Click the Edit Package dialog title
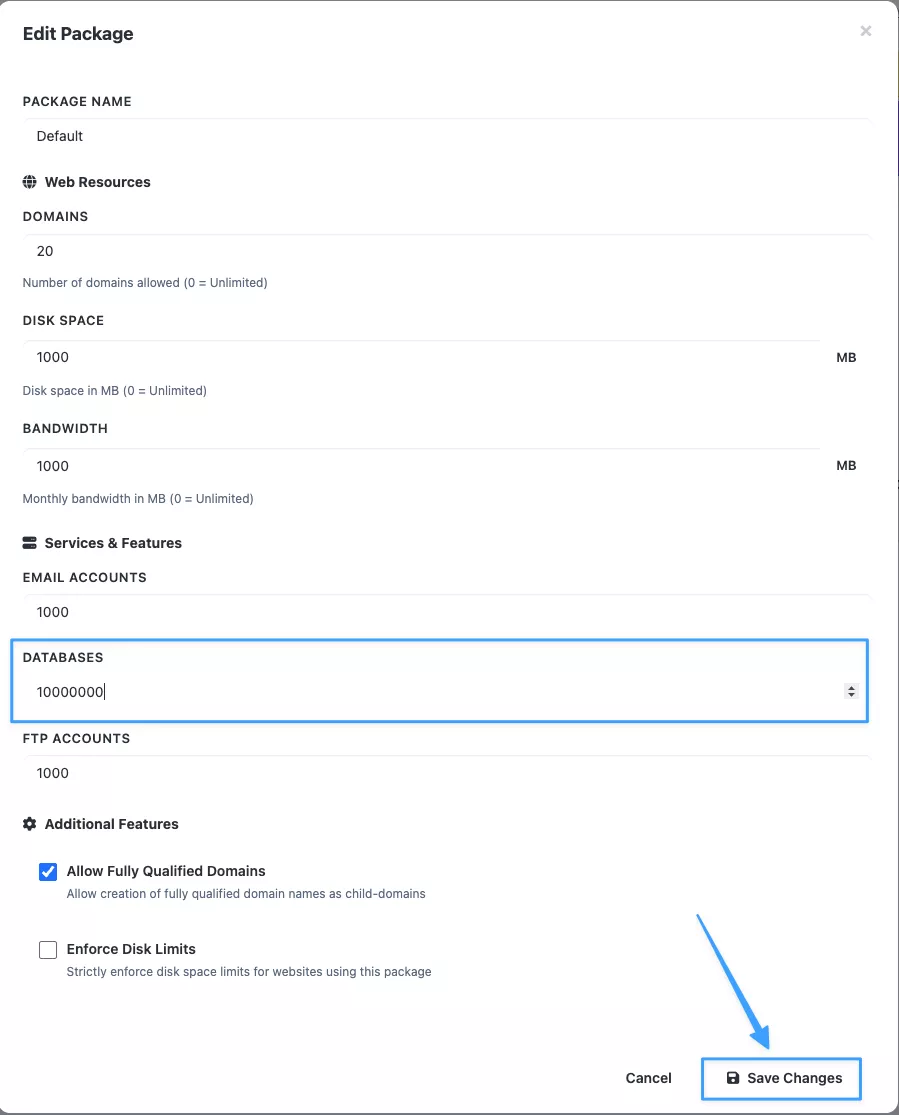This screenshot has width=899, height=1115. tap(78, 34)
